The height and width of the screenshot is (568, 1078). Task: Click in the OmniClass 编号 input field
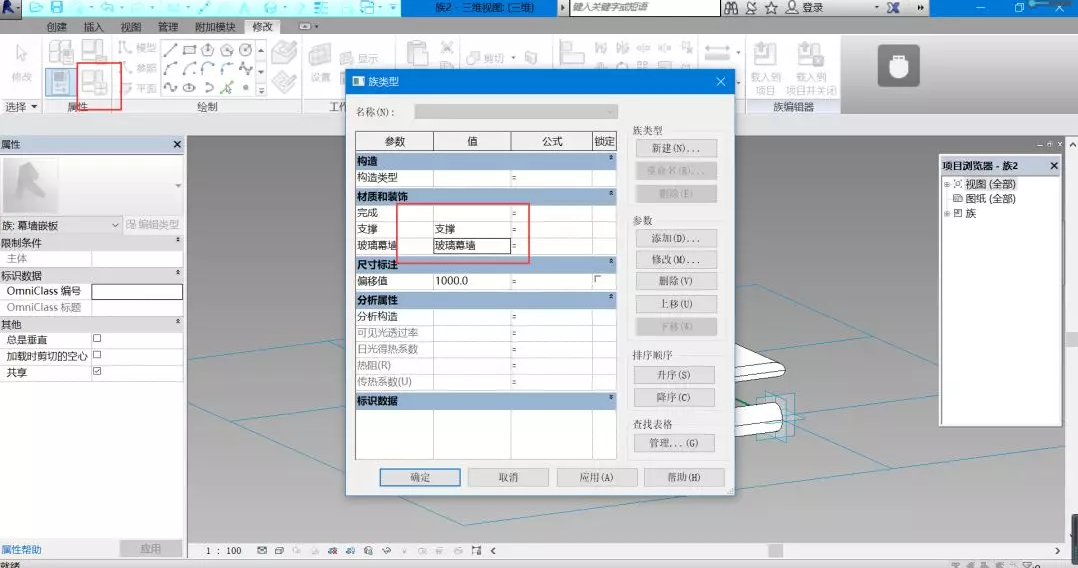click(x=137, y=291)
